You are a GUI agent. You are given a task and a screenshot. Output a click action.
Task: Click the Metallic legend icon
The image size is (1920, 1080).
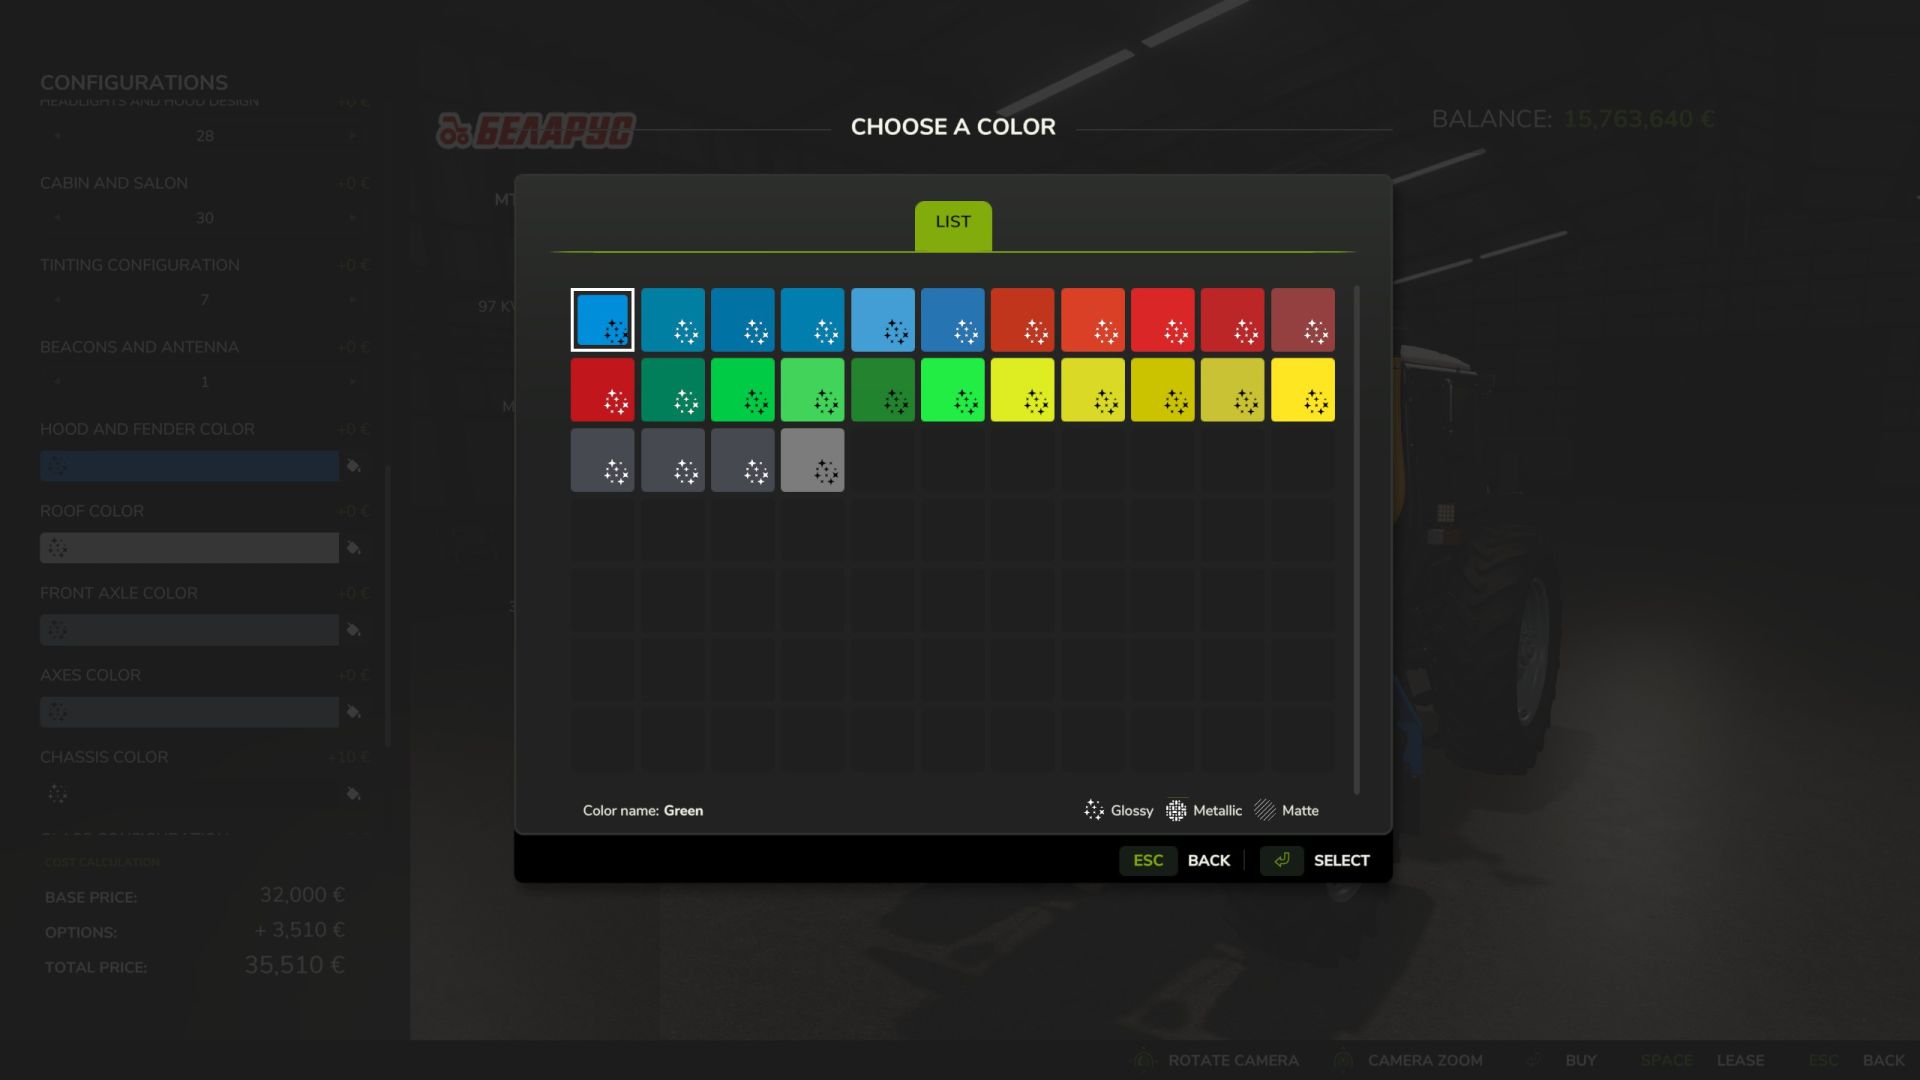click(1176, 810)
